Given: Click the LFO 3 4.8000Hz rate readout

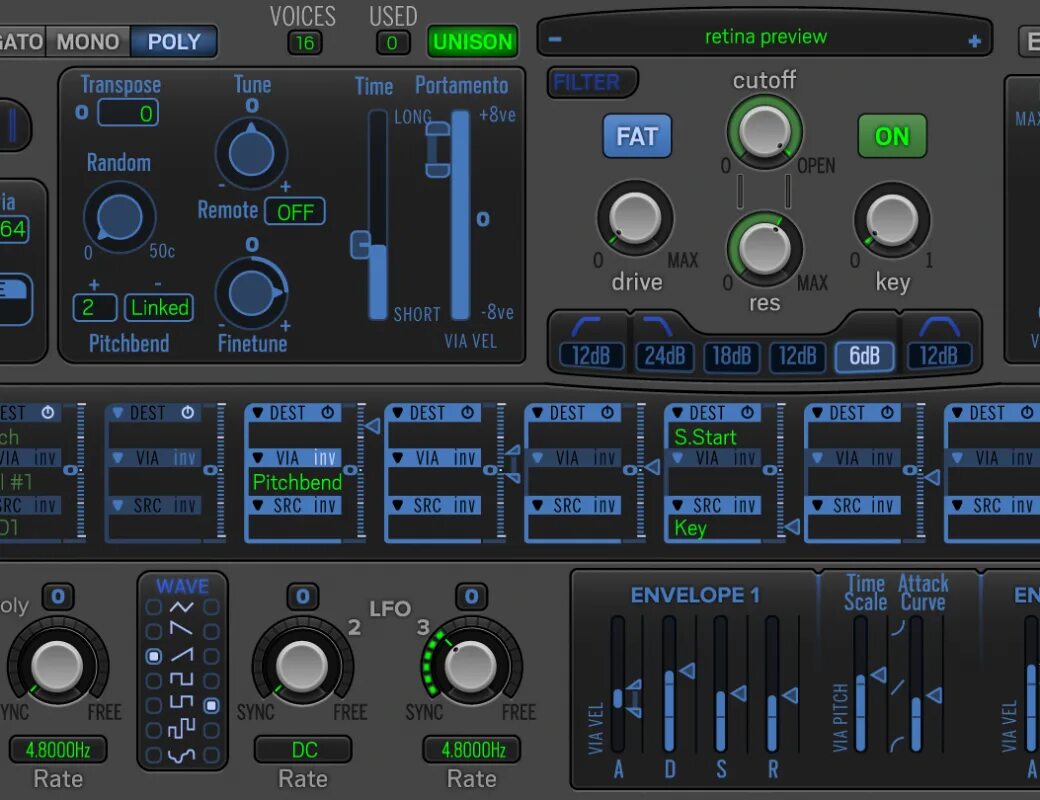Looking at the screenshot, I should (472, 750).
